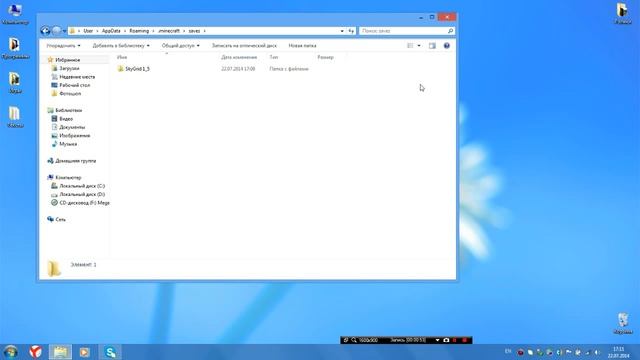Open the Упорядочить menu
This screenshot has width=640, height=360.
(x=63, y=46)
